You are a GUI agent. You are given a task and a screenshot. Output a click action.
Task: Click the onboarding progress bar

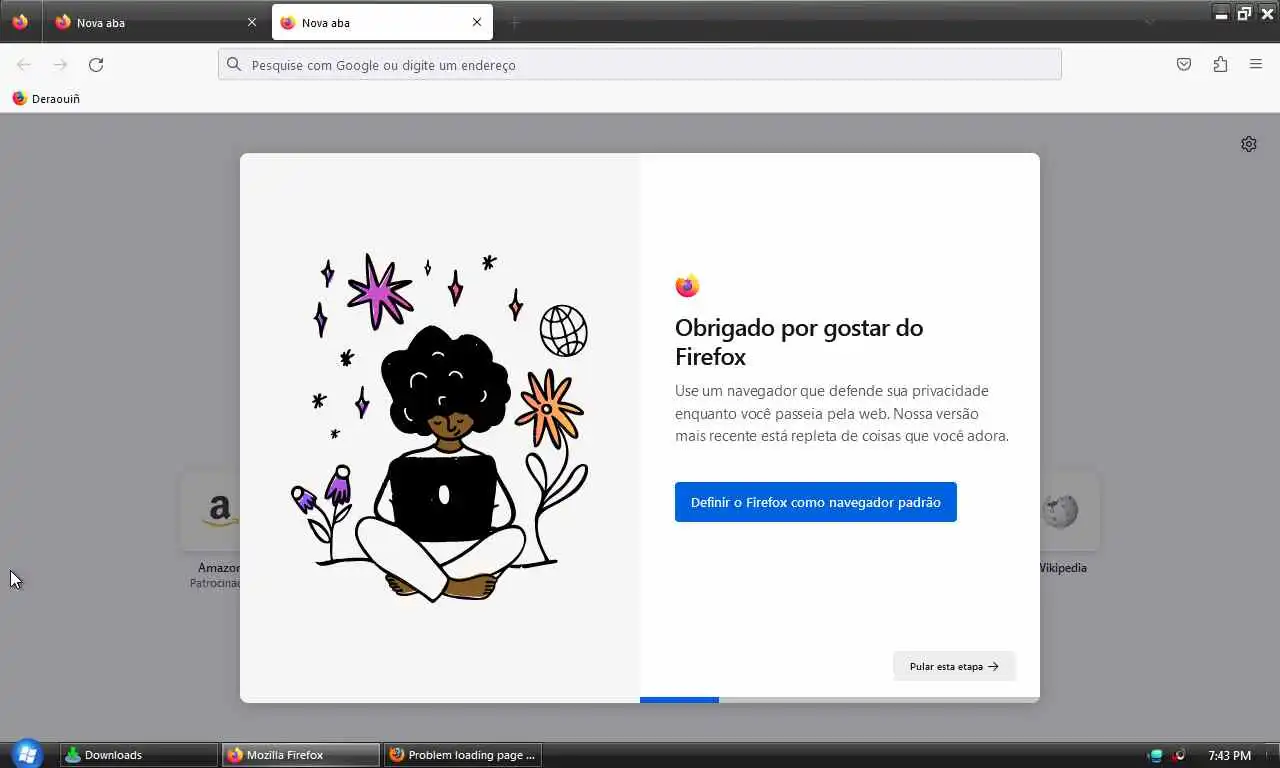[x=840, y=700]
